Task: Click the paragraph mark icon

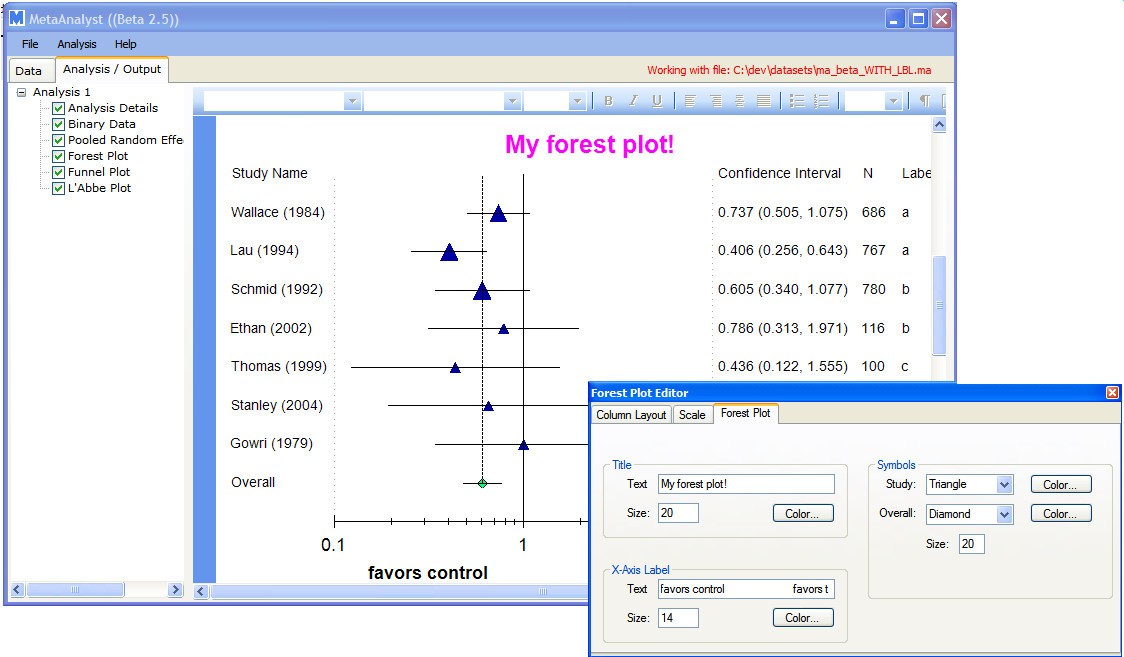Action: pos(924,101)
